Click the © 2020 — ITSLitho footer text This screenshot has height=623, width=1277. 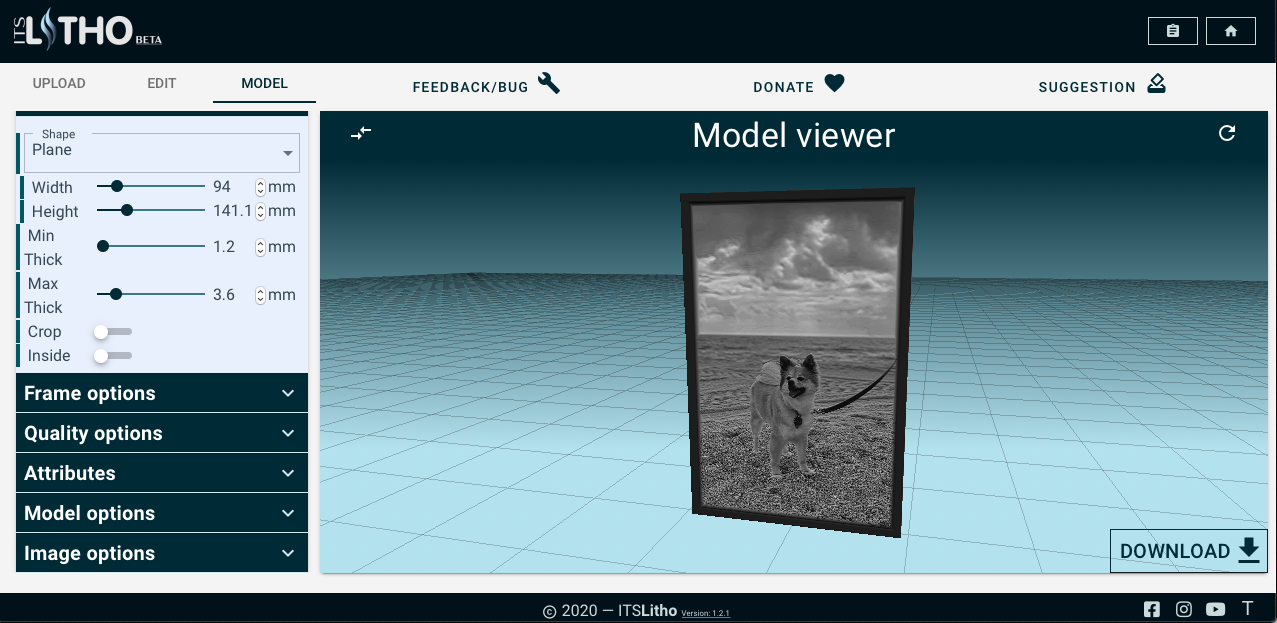point(610,610)
